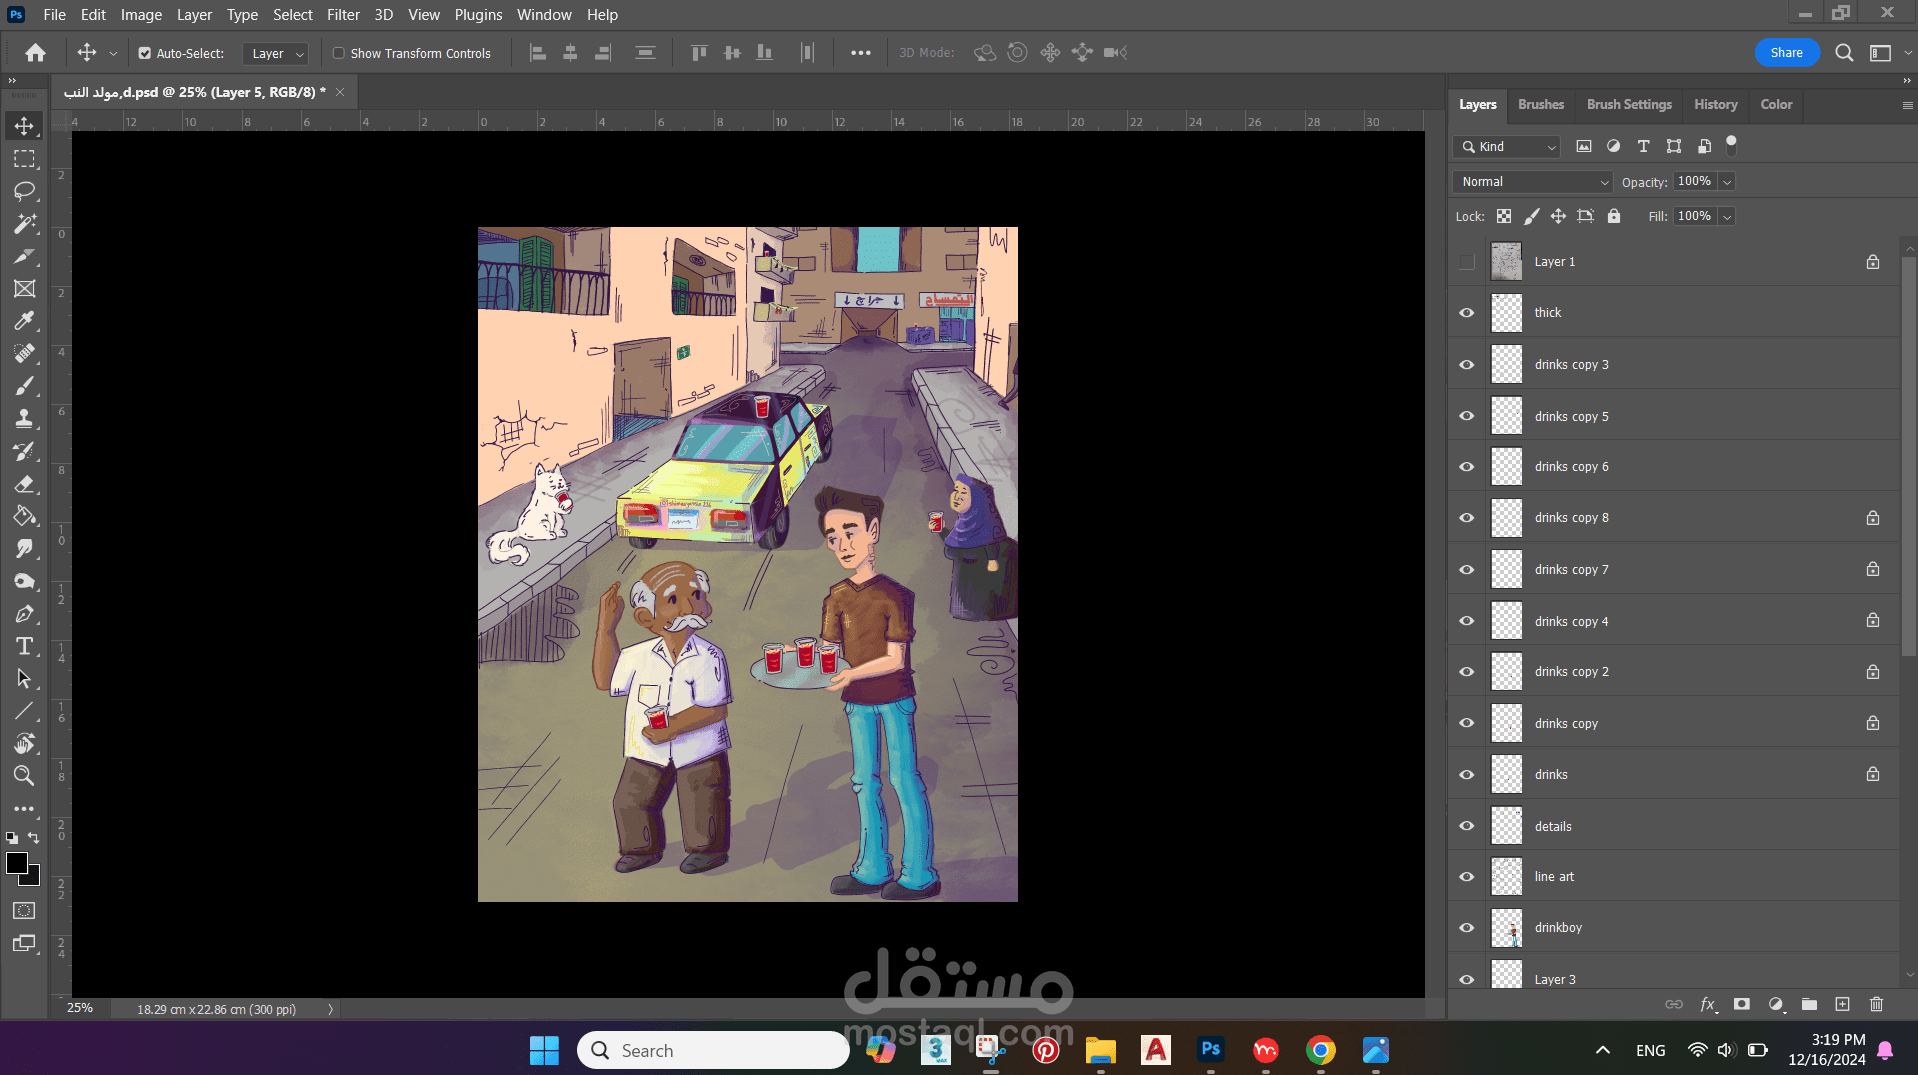Screen dimensions: 1918x1075
Task: Enable Show Transform Controls checkbox
Action: tap(339, 53)
